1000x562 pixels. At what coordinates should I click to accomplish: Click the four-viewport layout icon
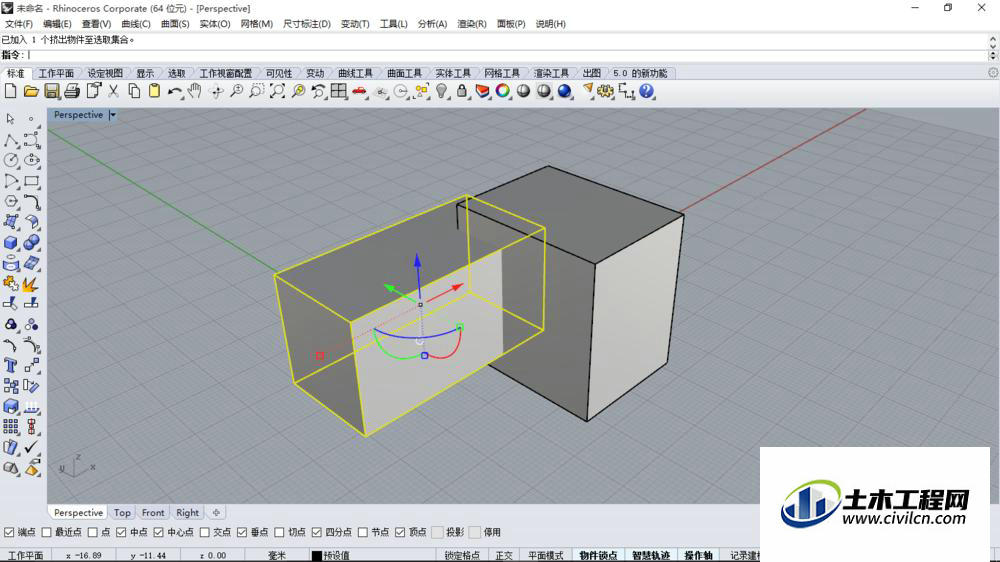339,91
